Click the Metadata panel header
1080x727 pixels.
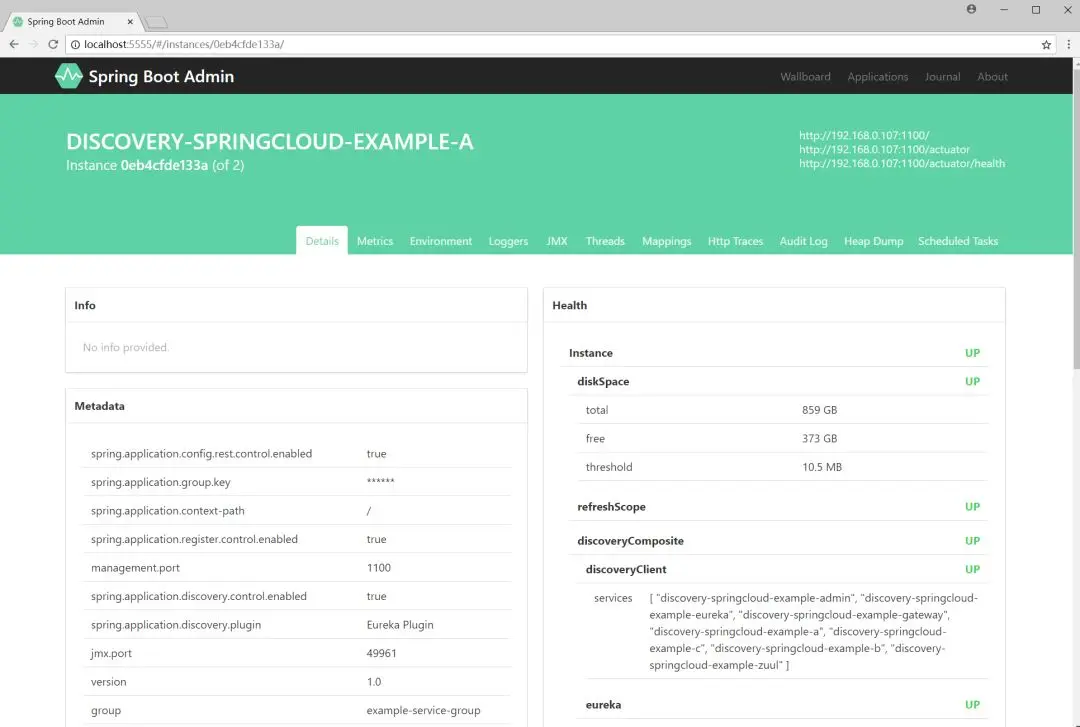click(x=296, y=406)
